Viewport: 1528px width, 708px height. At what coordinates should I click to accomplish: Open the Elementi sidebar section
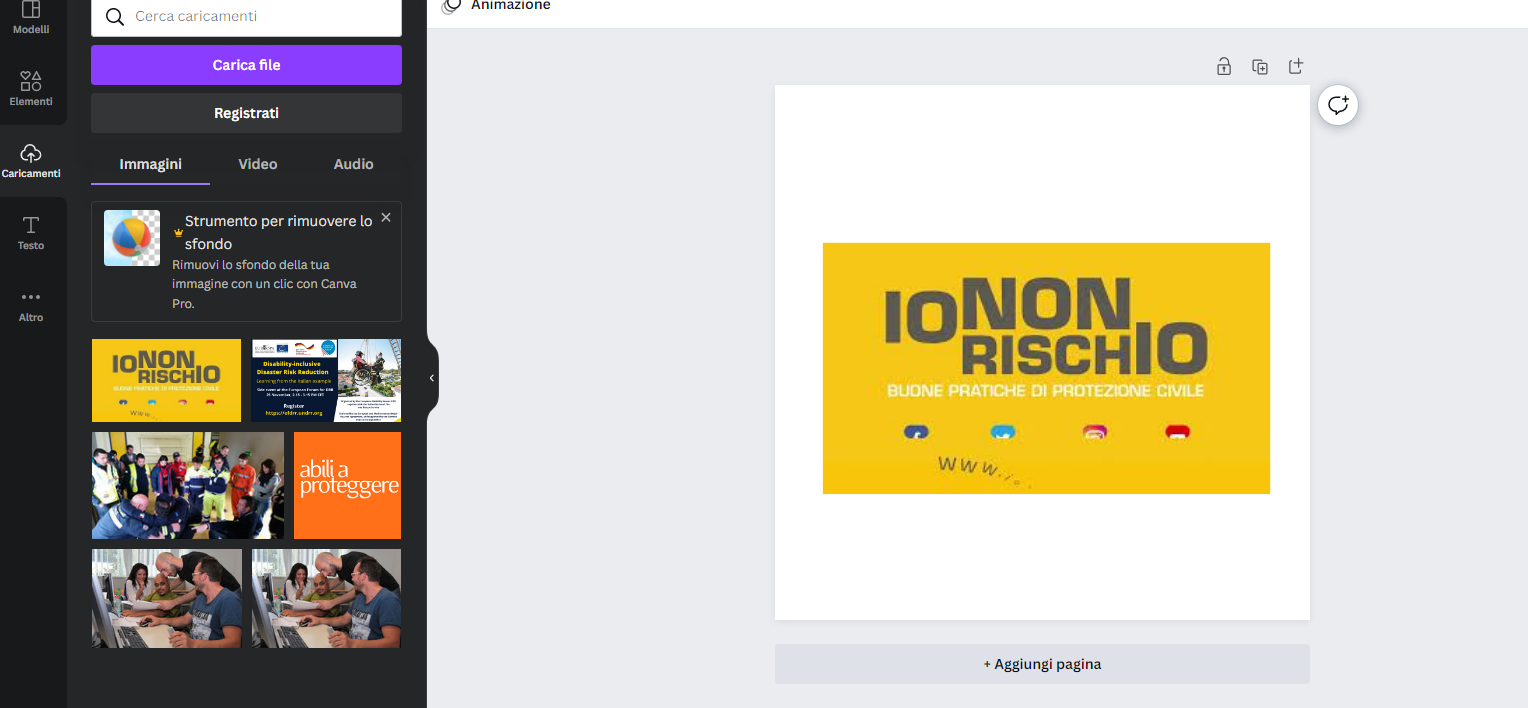pyautogui.click(x=31, y=89)
